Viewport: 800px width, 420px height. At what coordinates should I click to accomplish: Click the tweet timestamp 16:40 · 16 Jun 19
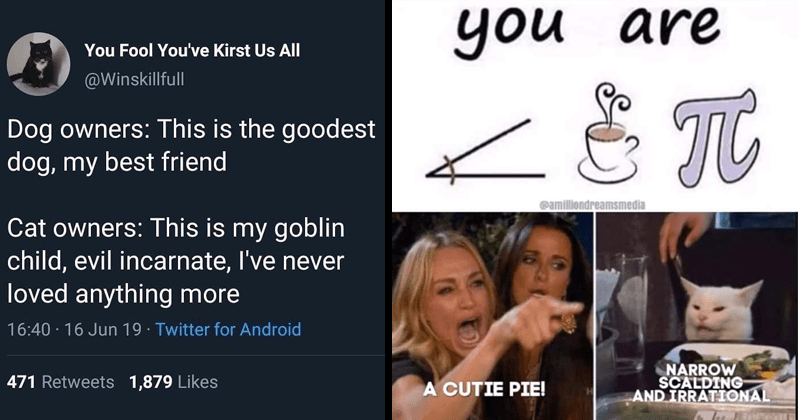pyautogui.click(x=74, y=329)
